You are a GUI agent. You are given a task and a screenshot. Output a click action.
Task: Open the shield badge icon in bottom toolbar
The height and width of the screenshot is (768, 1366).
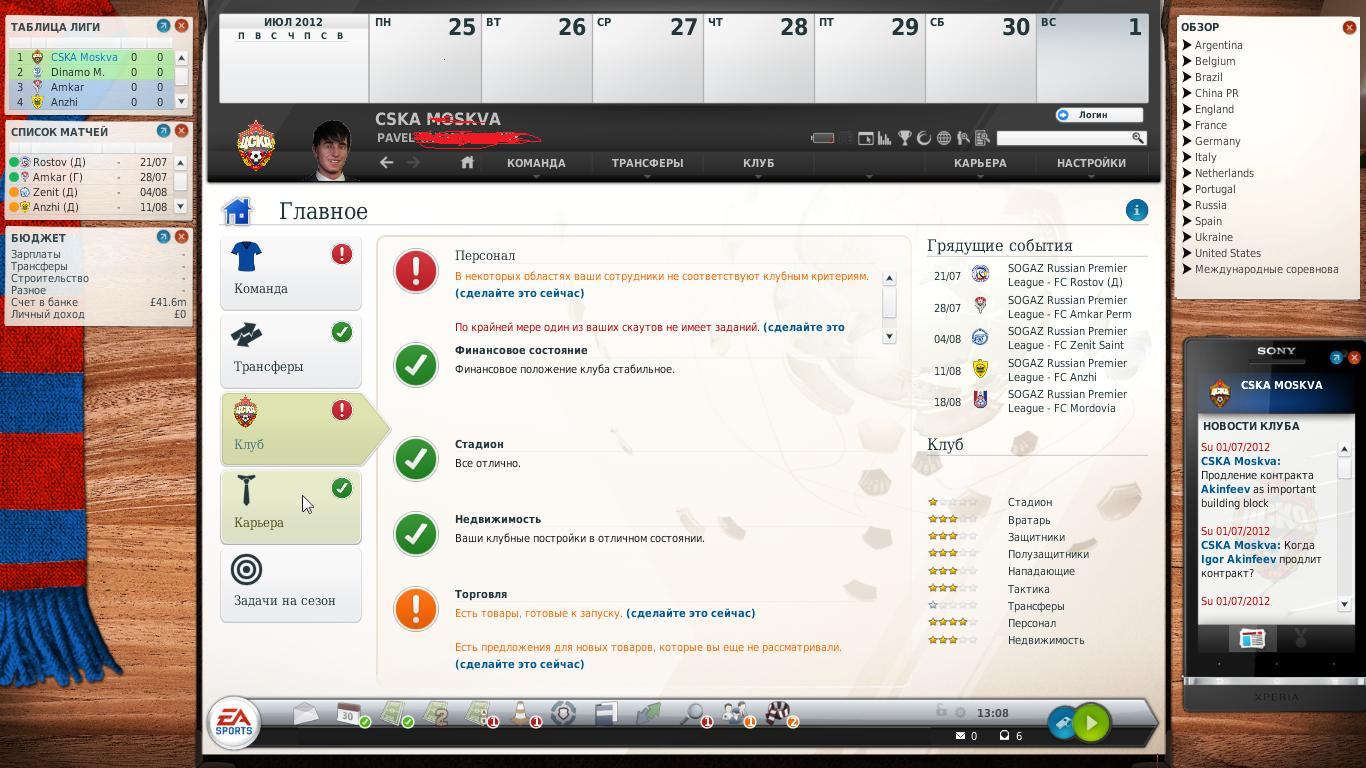tap(564, 713)
